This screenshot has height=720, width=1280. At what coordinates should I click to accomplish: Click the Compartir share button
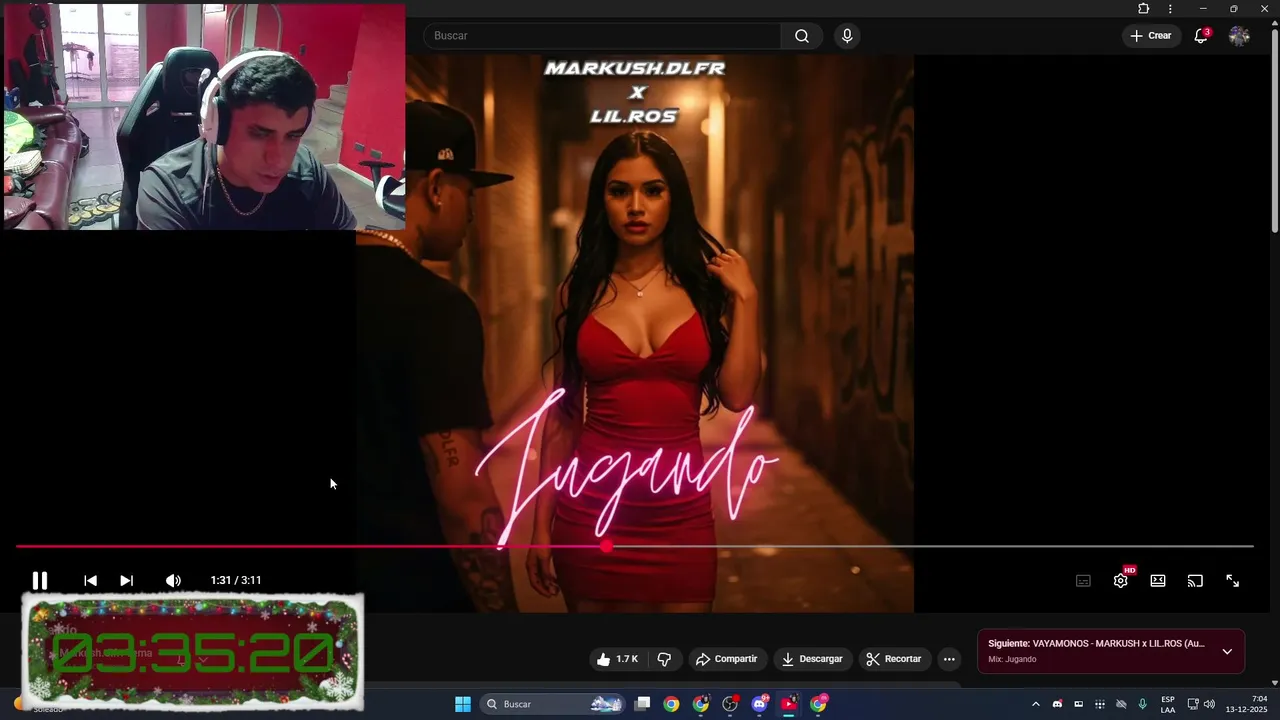click(727, 659)
